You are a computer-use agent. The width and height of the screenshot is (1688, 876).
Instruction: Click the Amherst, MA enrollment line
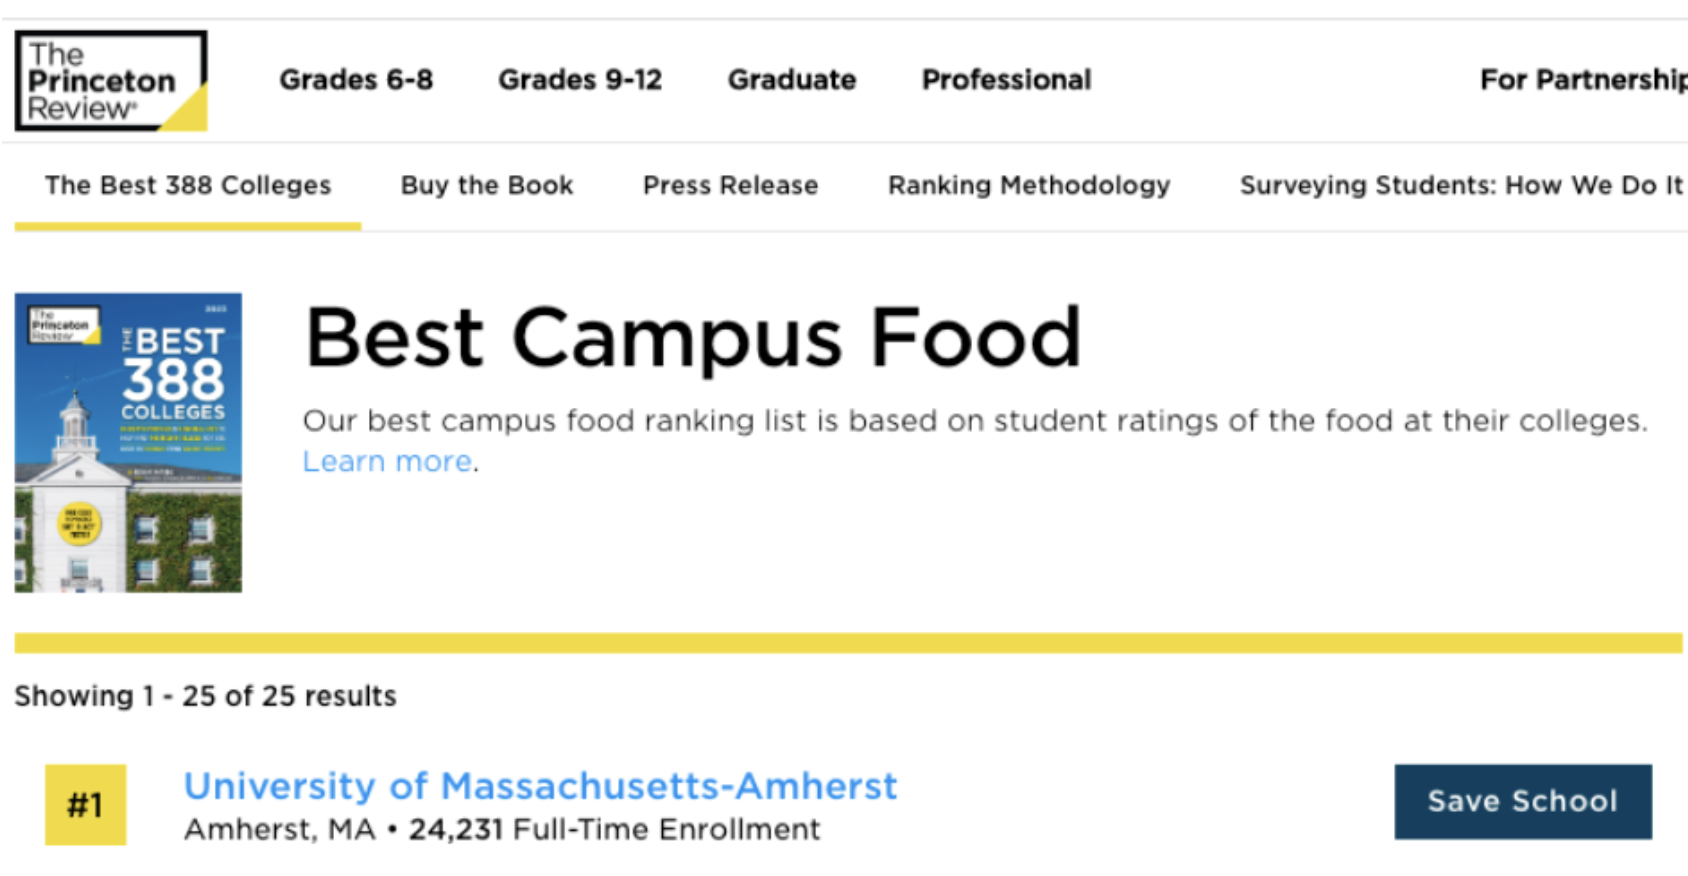tap(502, 830)
